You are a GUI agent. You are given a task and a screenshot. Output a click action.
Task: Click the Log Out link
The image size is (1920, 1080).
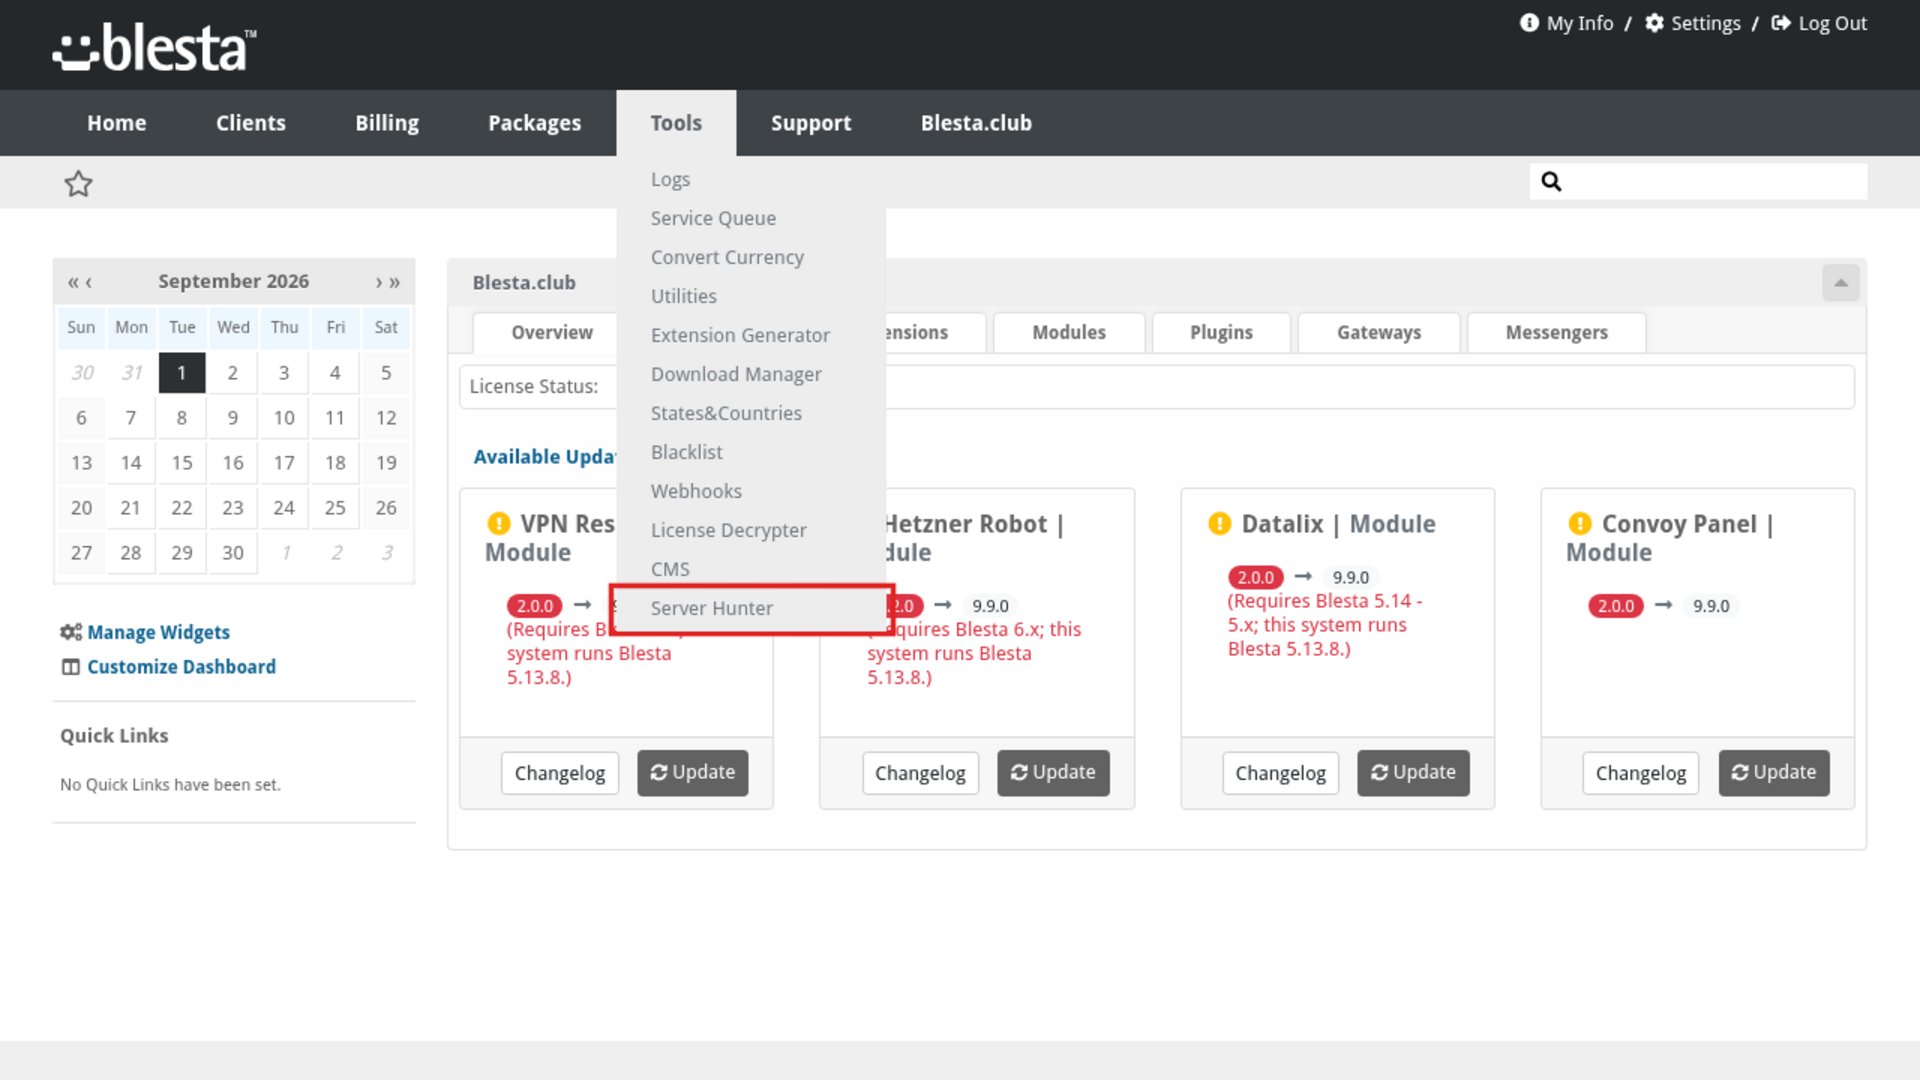pos(1832,23)
